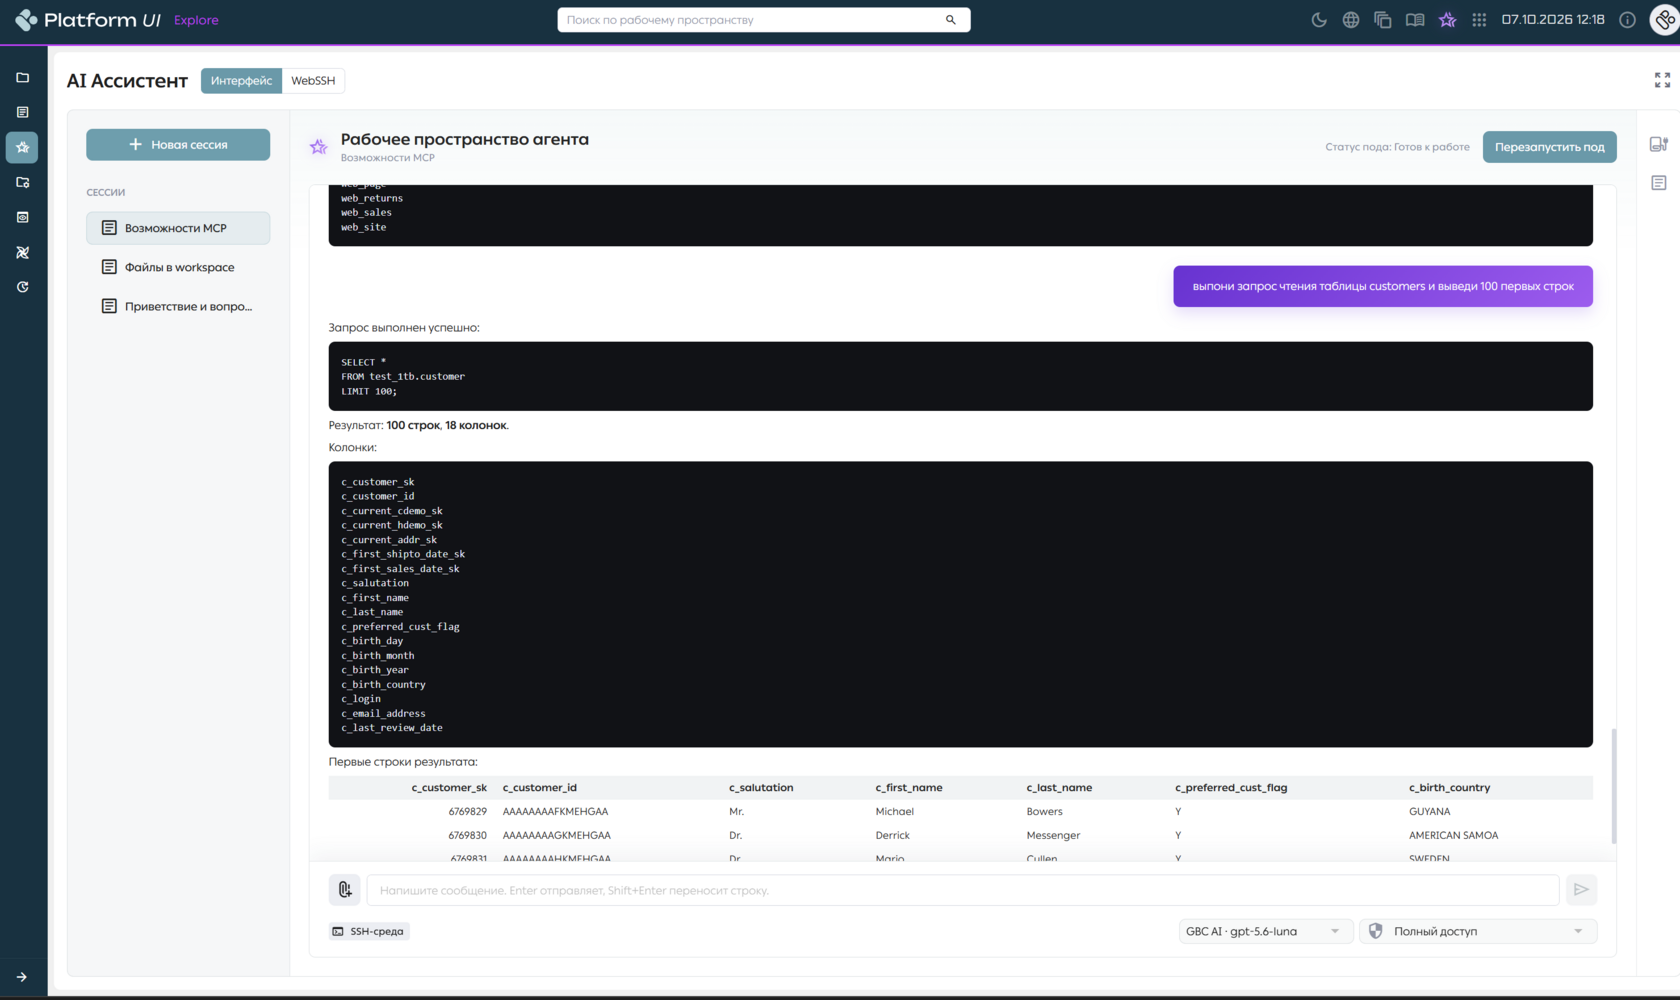1680x1000 pixels.
Task: Click the info icon beside the clock
Action: click(x=1628, y=20)
